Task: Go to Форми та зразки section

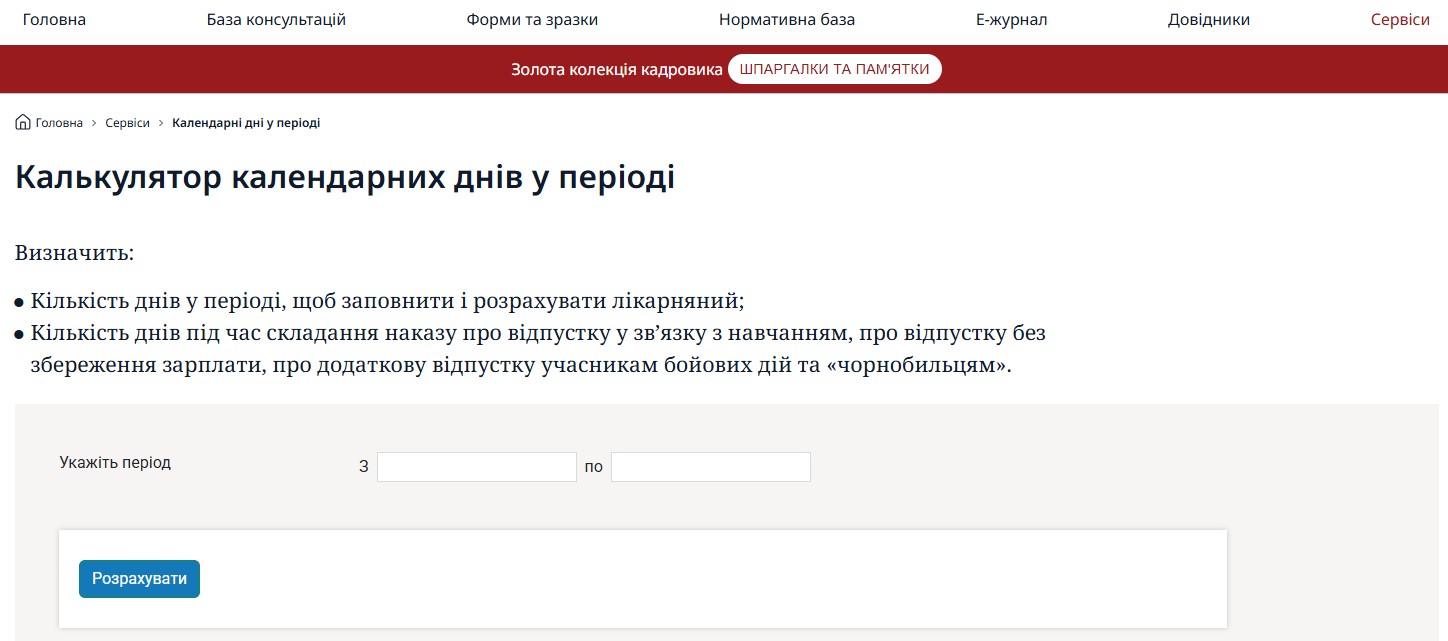Action: (x=532, y=20)
